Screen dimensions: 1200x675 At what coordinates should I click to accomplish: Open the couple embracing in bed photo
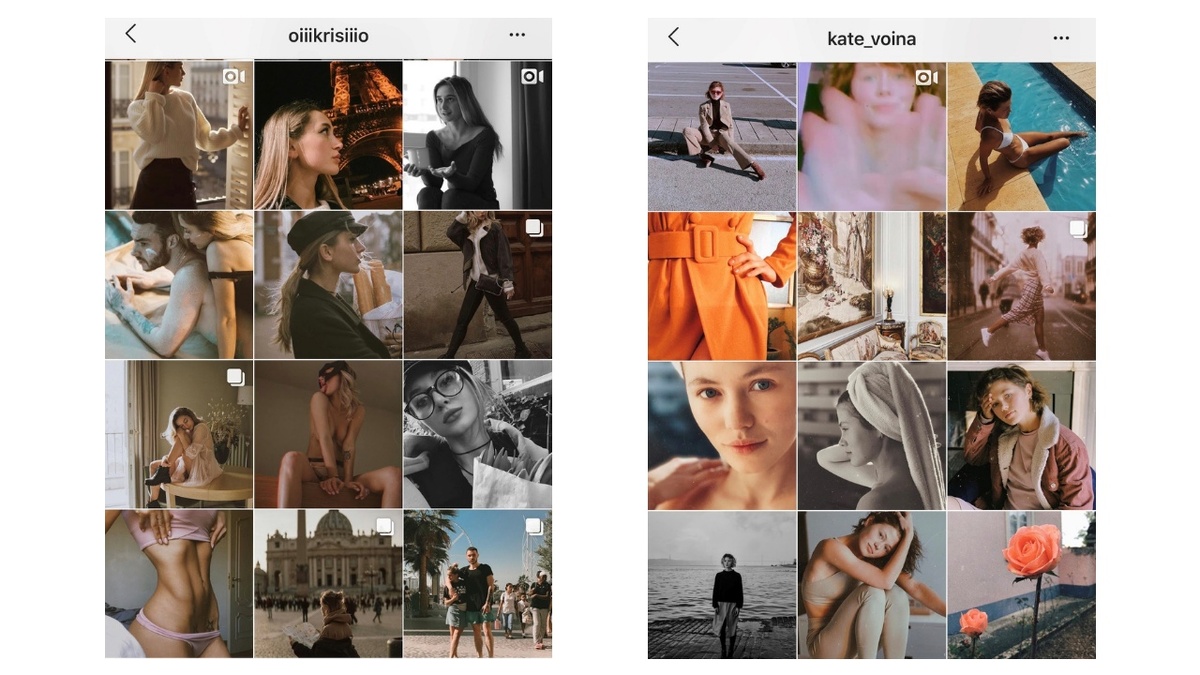179,285
